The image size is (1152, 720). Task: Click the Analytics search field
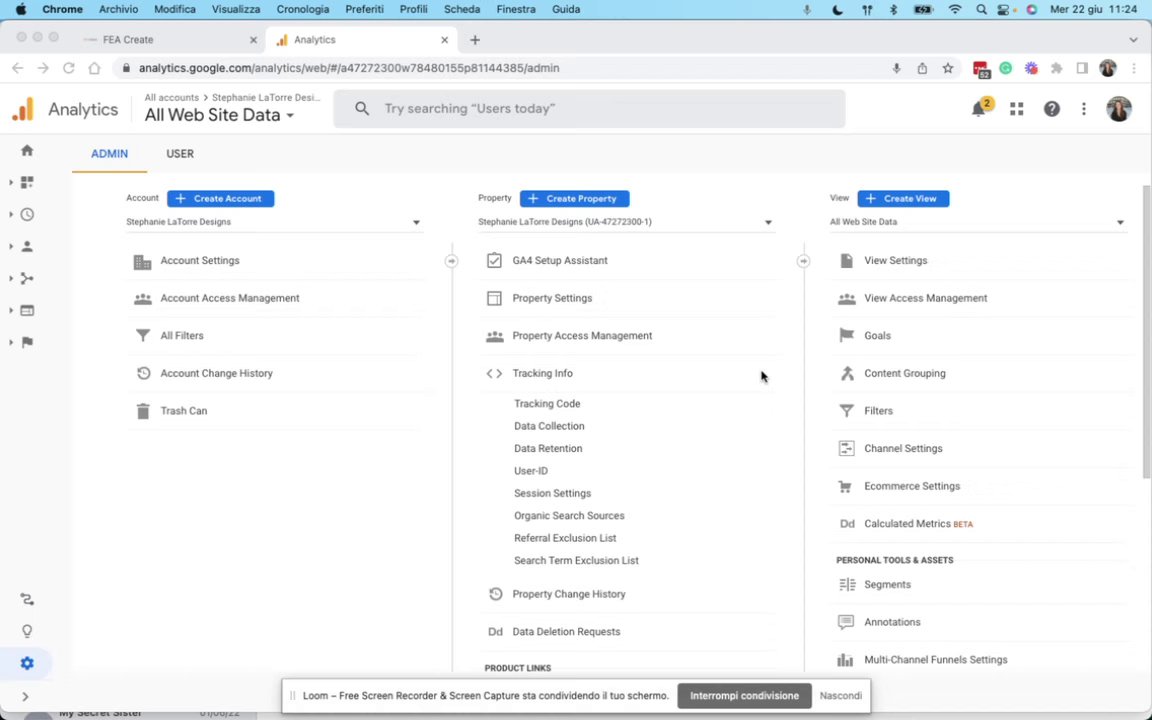coord(590,108)
